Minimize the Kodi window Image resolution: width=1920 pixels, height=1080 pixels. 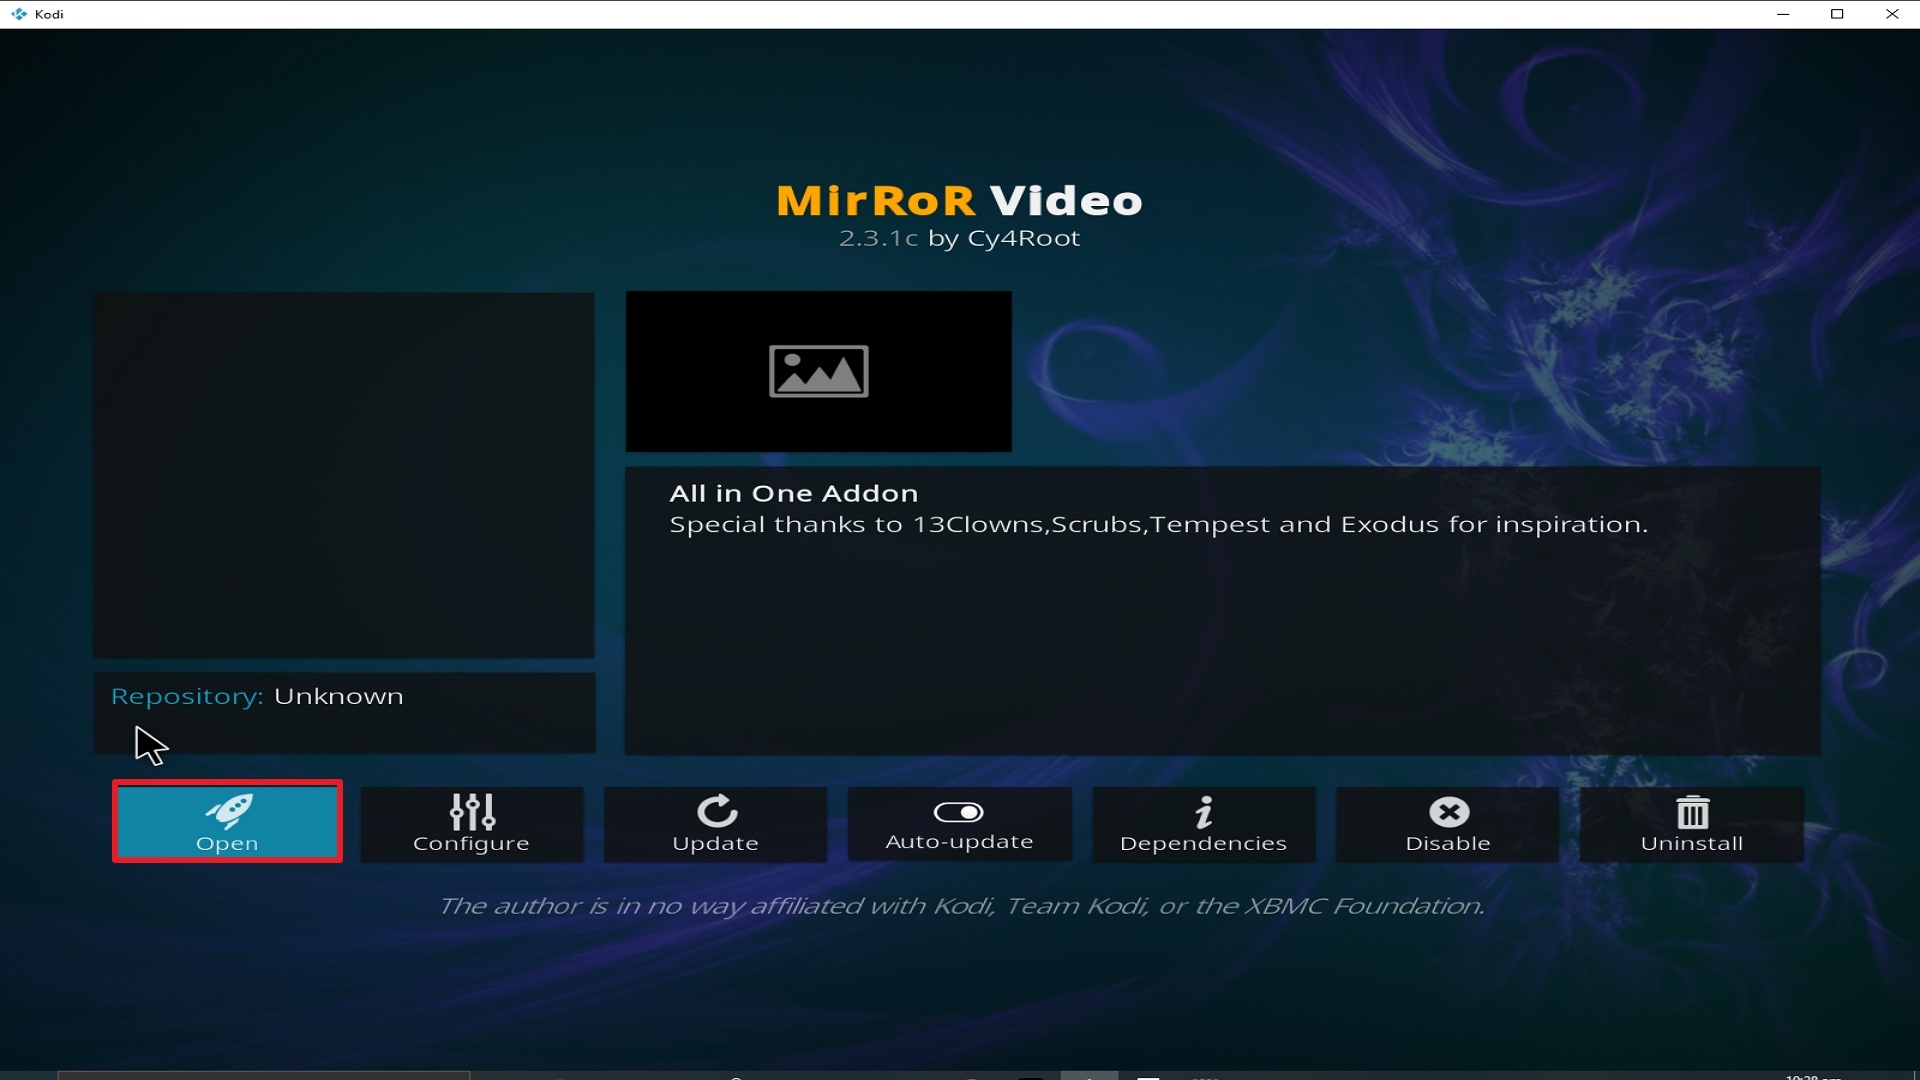(x=1783, y=14)
